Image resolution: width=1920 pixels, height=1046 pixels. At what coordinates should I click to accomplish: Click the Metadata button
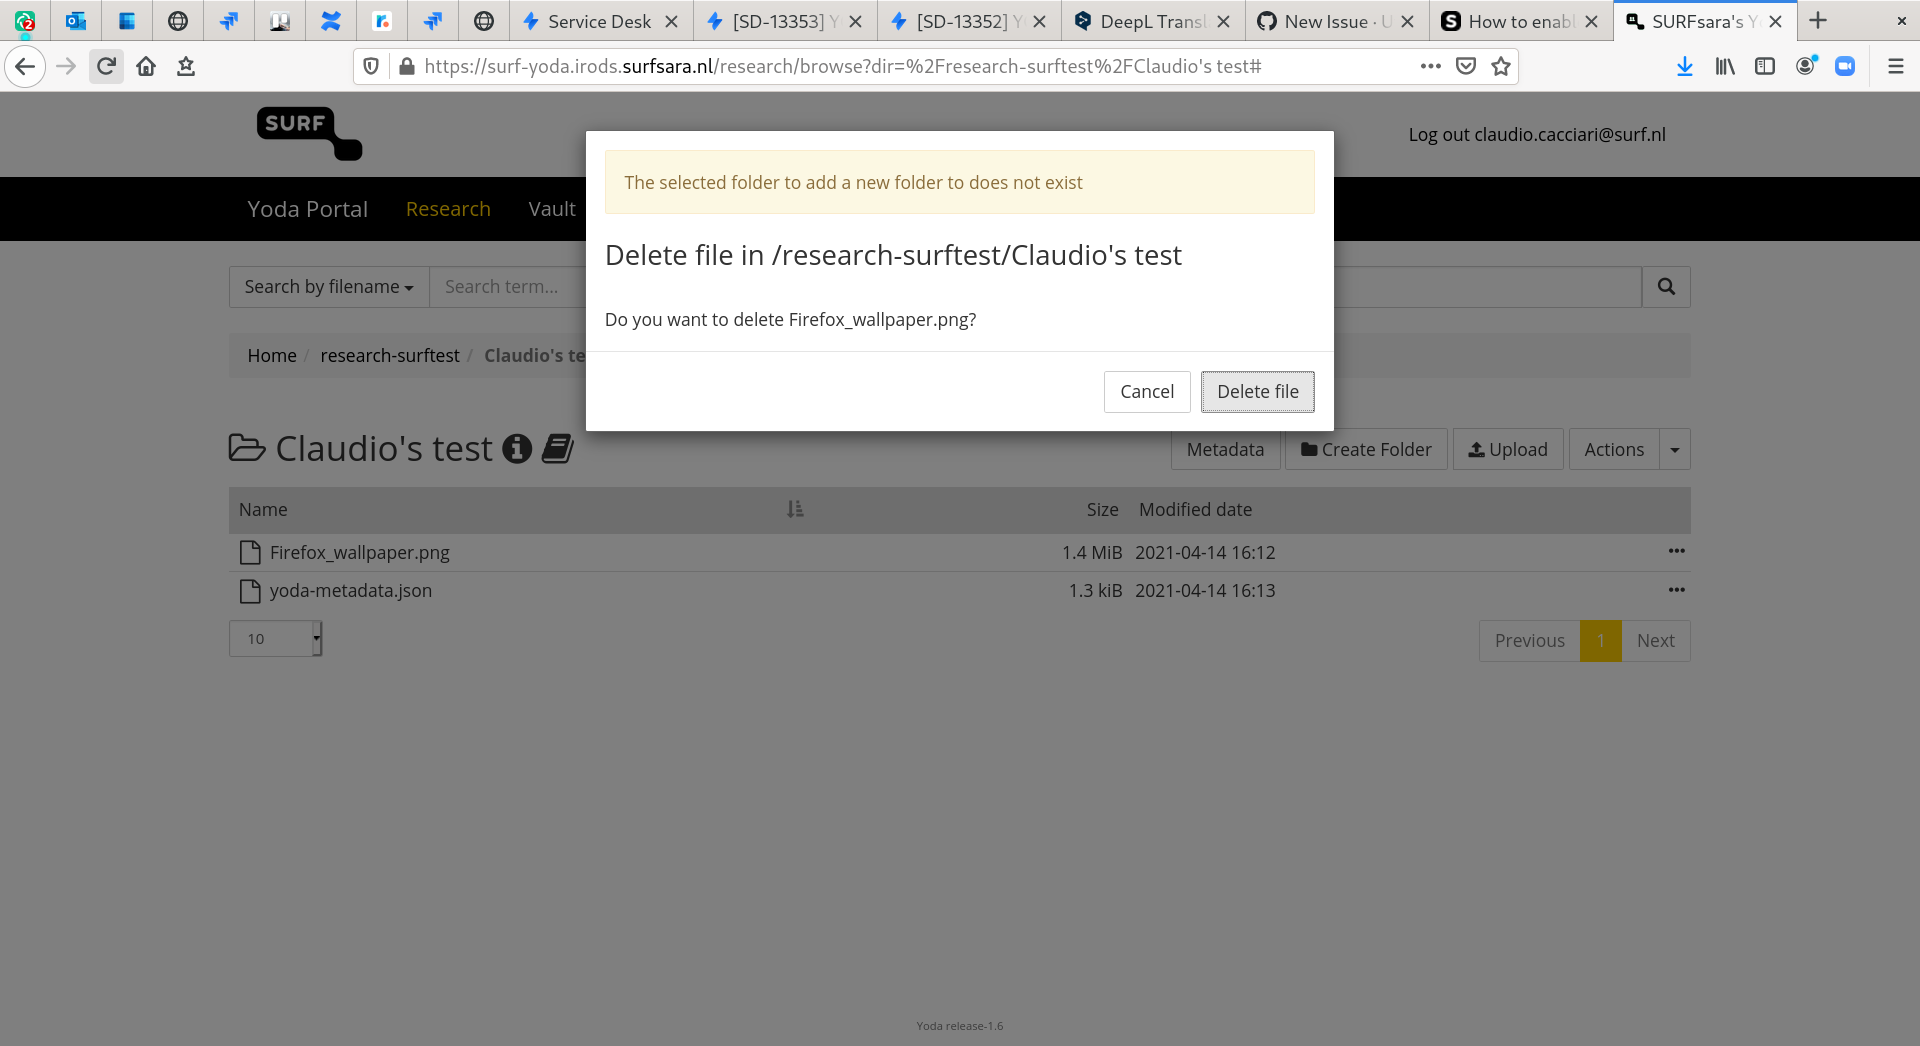(x=1225, y=450)
